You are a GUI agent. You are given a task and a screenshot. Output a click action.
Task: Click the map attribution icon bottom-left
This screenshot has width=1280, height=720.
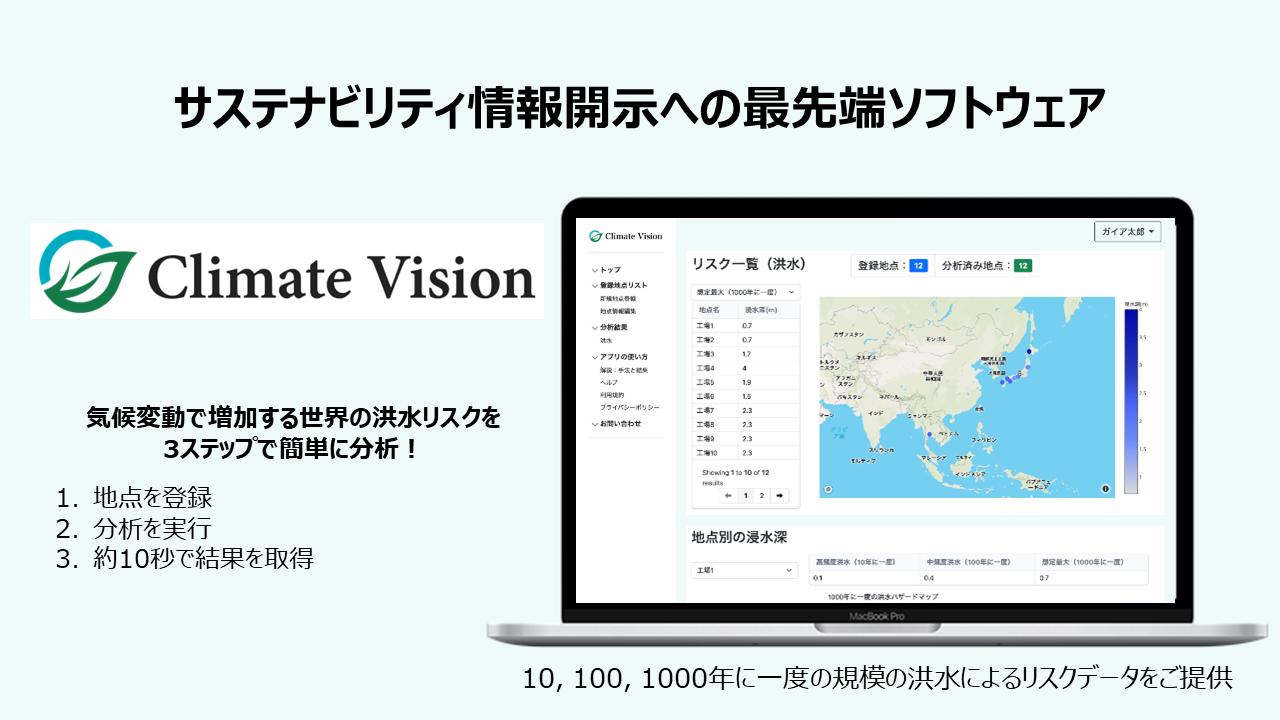tap(828, 489)
